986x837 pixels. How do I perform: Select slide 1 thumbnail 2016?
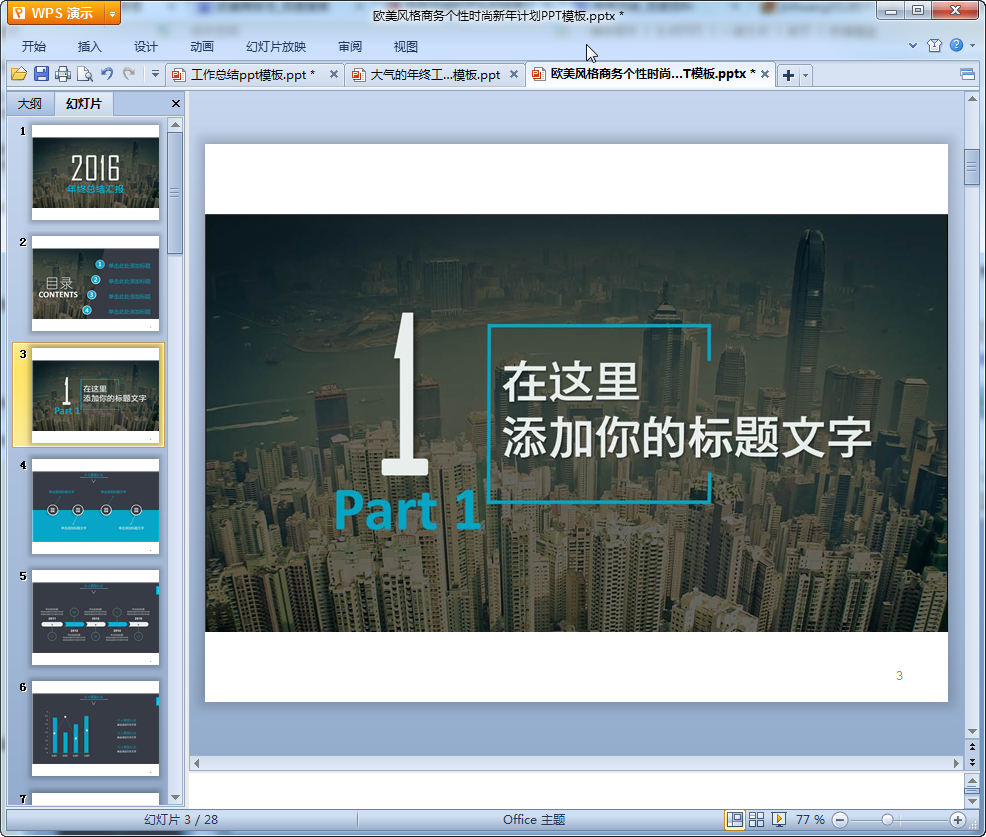(x=96, y=172)
